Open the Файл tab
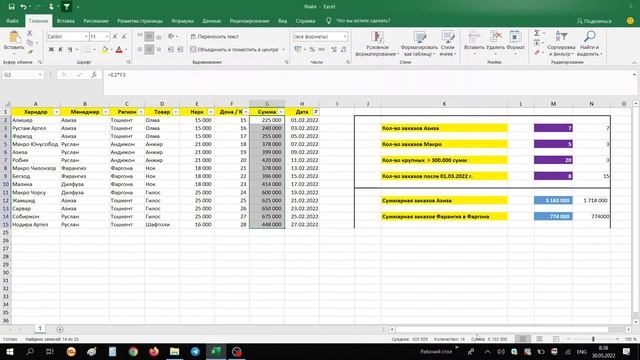 [12, 21]
